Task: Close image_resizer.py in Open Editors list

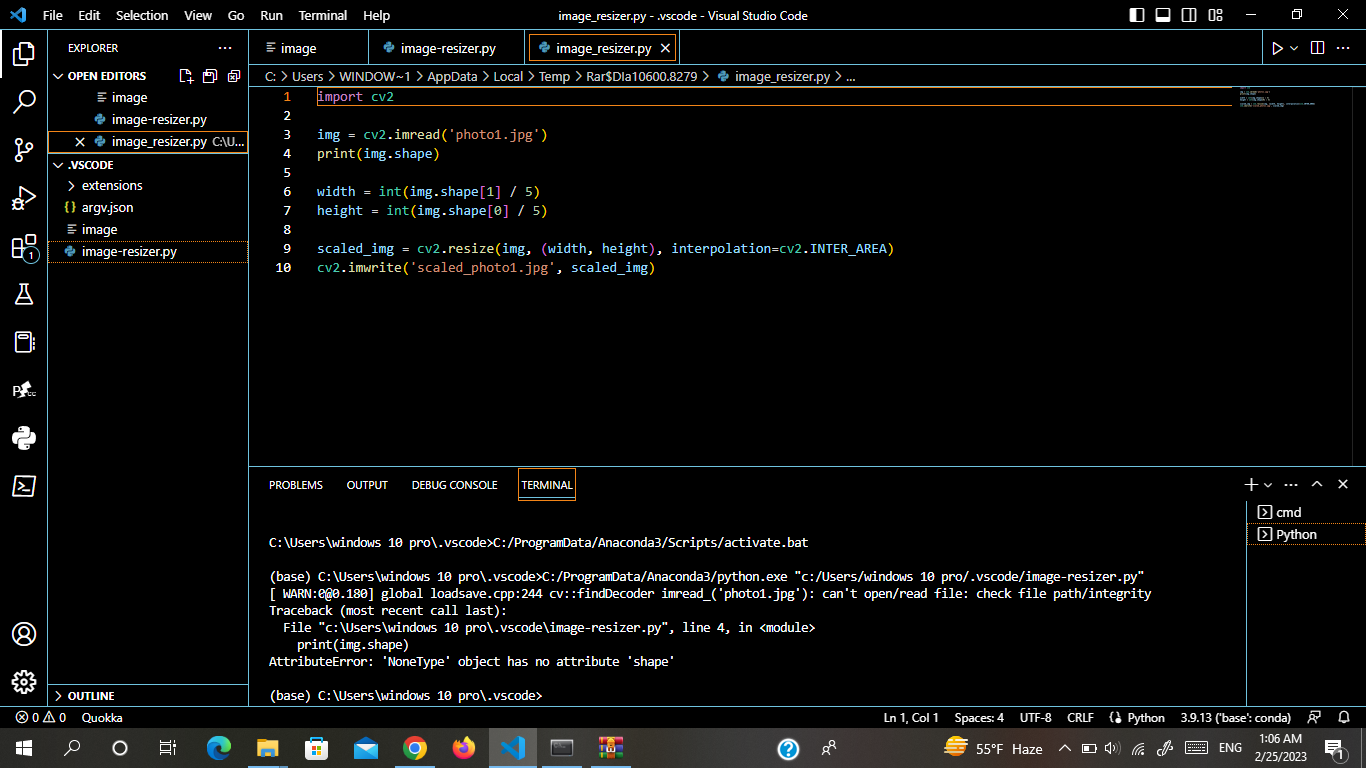Action: coord(80,142)
